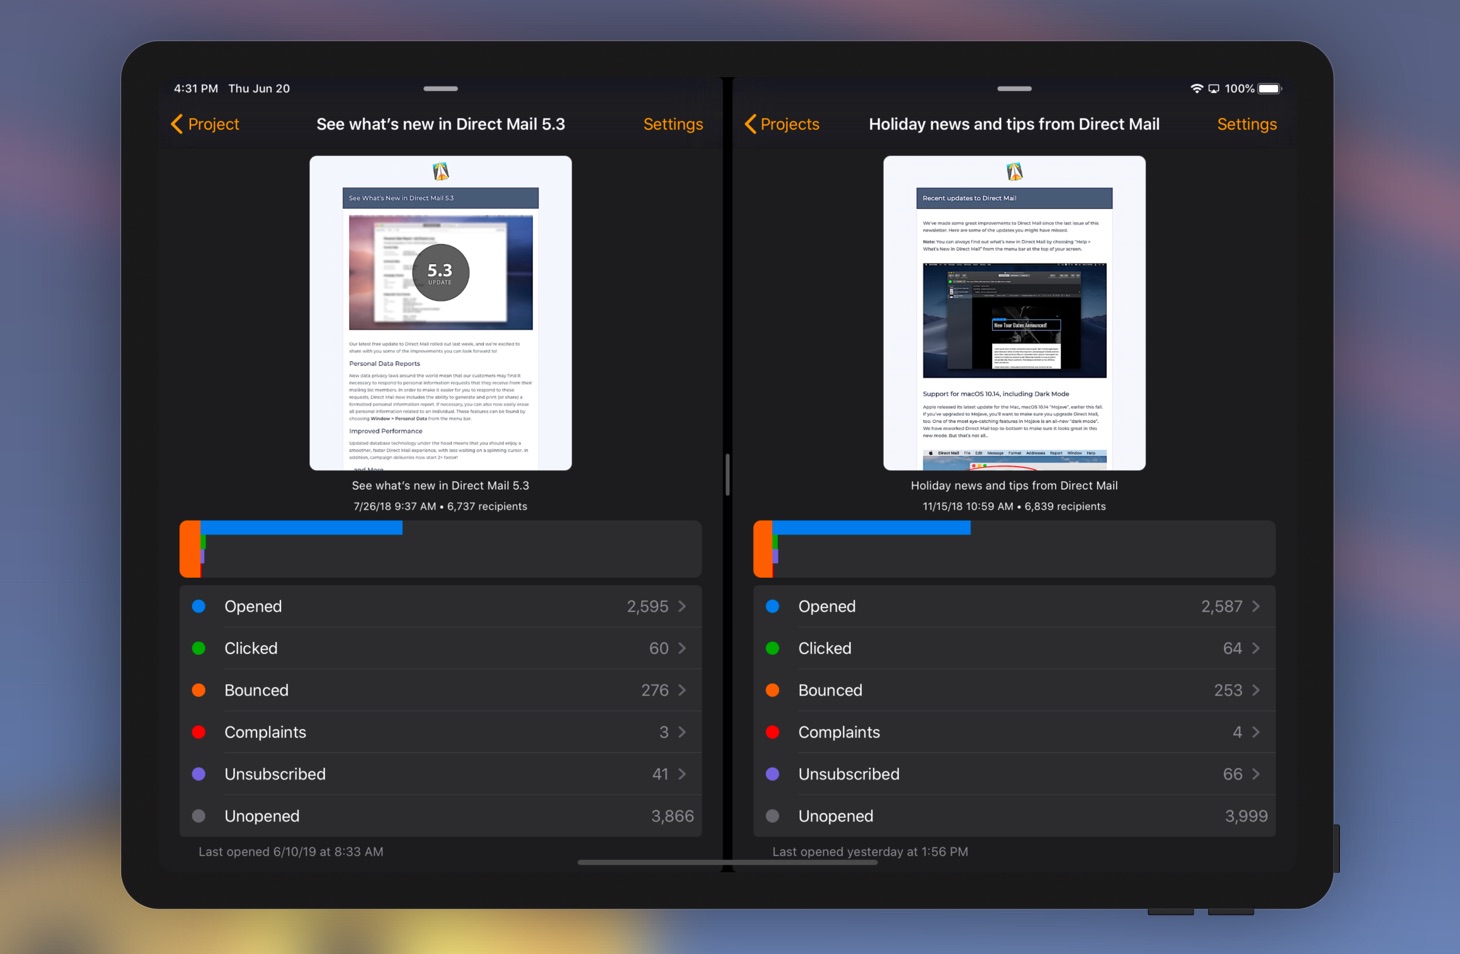The height and width of the screenshot is (954, 1460).
Task: Click blue Opened dot in right pane
Action: pyautogui.click(x=773, y=606)
